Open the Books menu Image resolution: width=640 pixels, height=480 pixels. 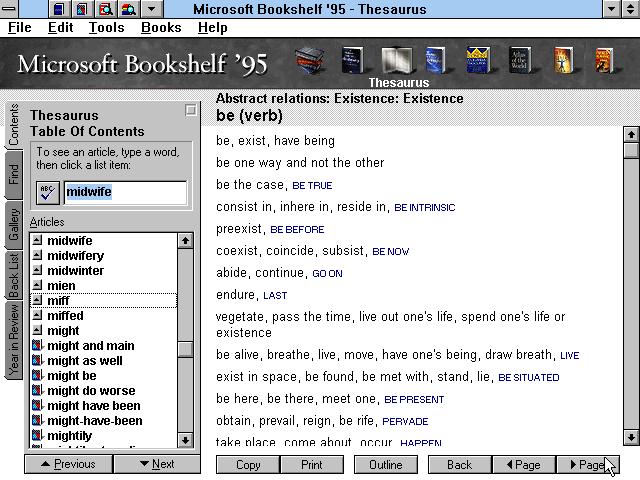(x=161, y=27)
